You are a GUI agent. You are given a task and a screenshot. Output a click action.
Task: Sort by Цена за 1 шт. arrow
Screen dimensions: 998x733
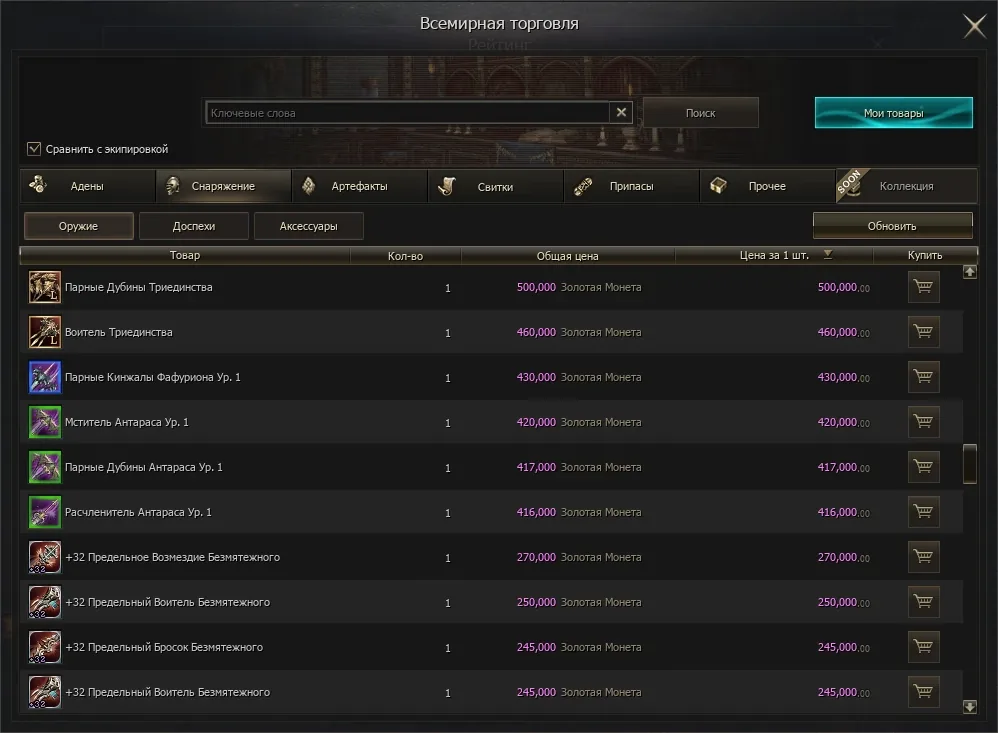pos(827,255)
